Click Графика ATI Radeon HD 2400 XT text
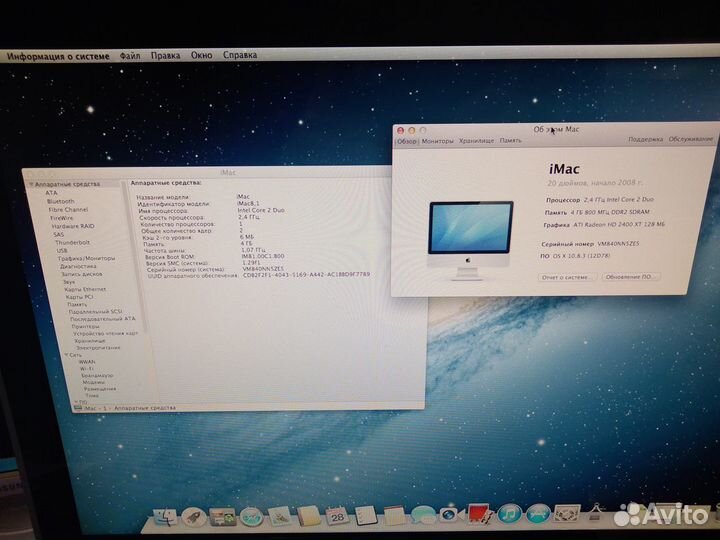 (x=604, y=225)
